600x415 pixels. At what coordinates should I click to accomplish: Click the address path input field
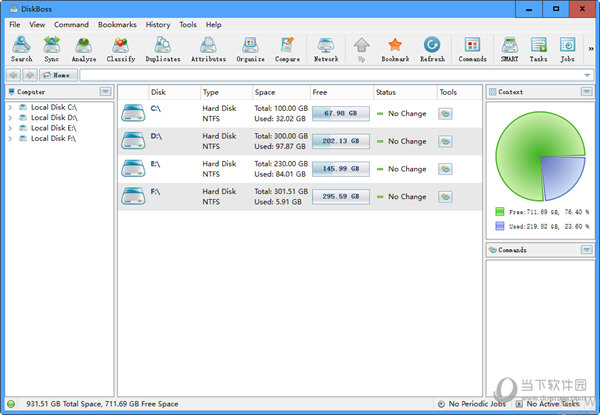coord(331,75)
